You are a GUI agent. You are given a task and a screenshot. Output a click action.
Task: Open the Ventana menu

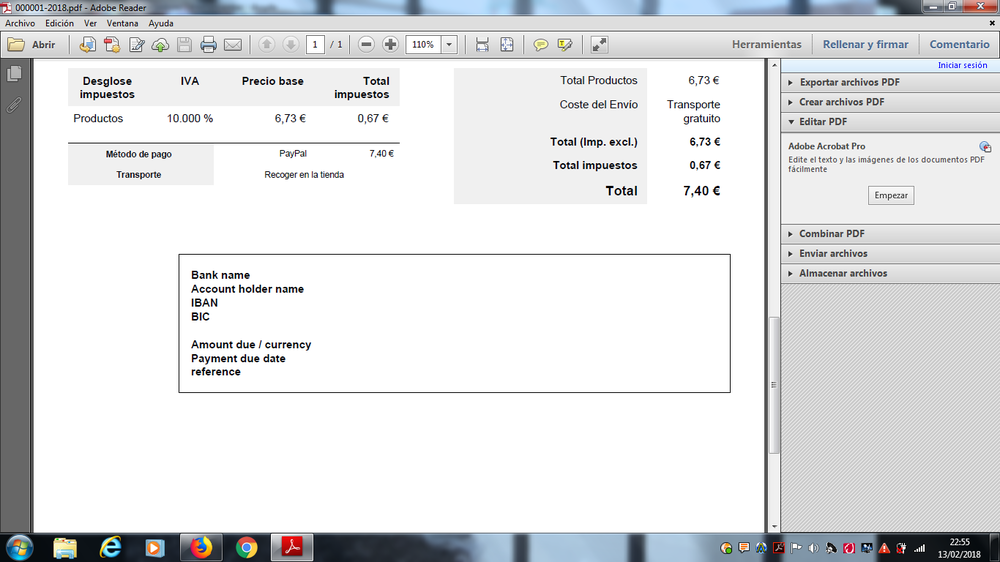click(x=122, y=23)
